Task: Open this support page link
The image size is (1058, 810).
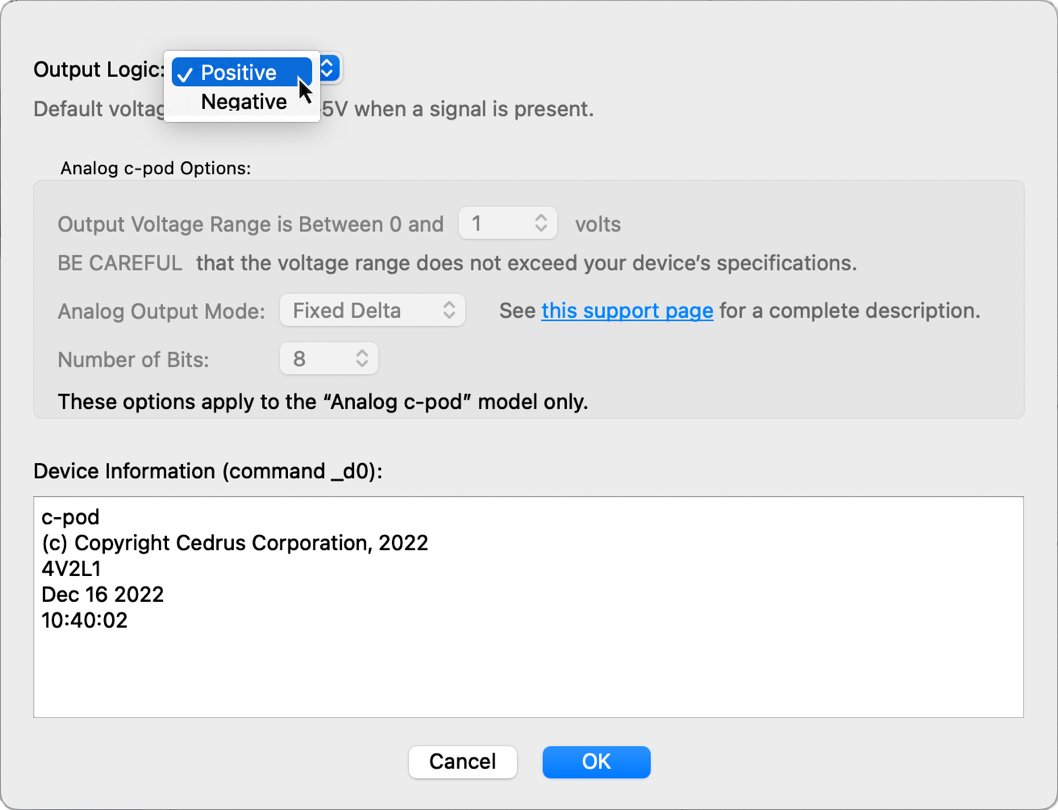Action: click(627, 311)
